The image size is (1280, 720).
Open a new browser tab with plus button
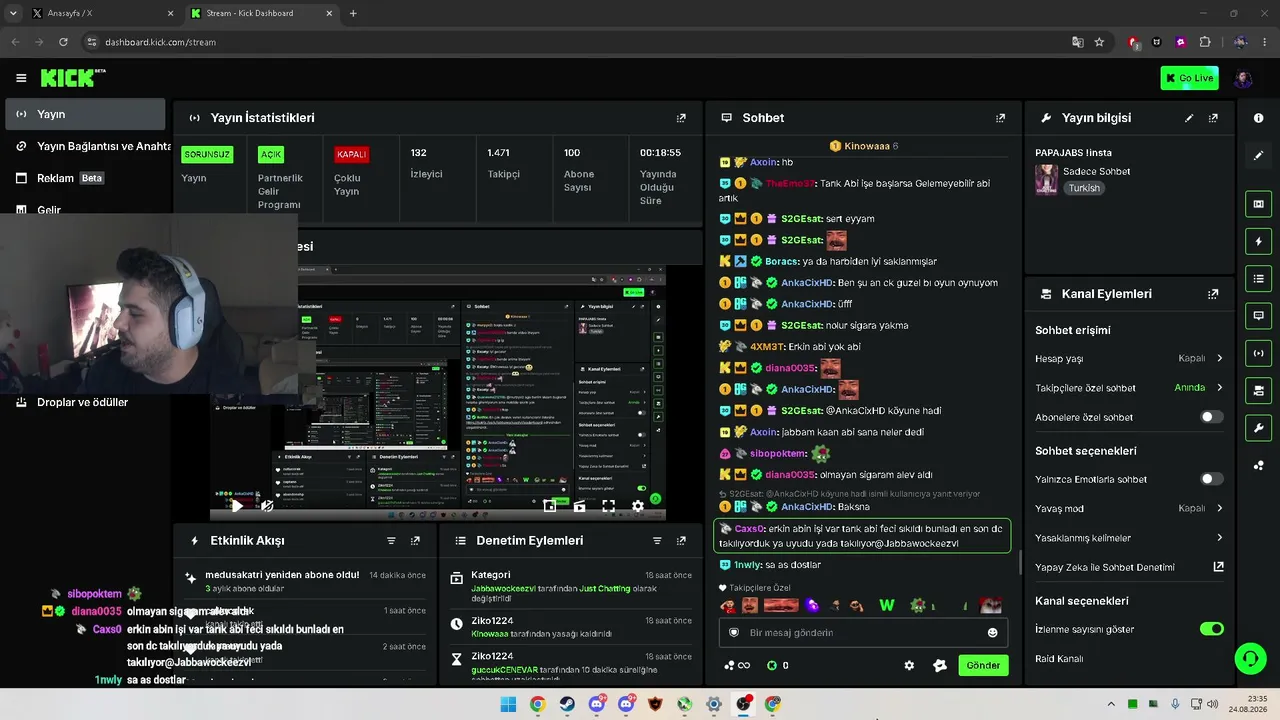coord(353,13)
